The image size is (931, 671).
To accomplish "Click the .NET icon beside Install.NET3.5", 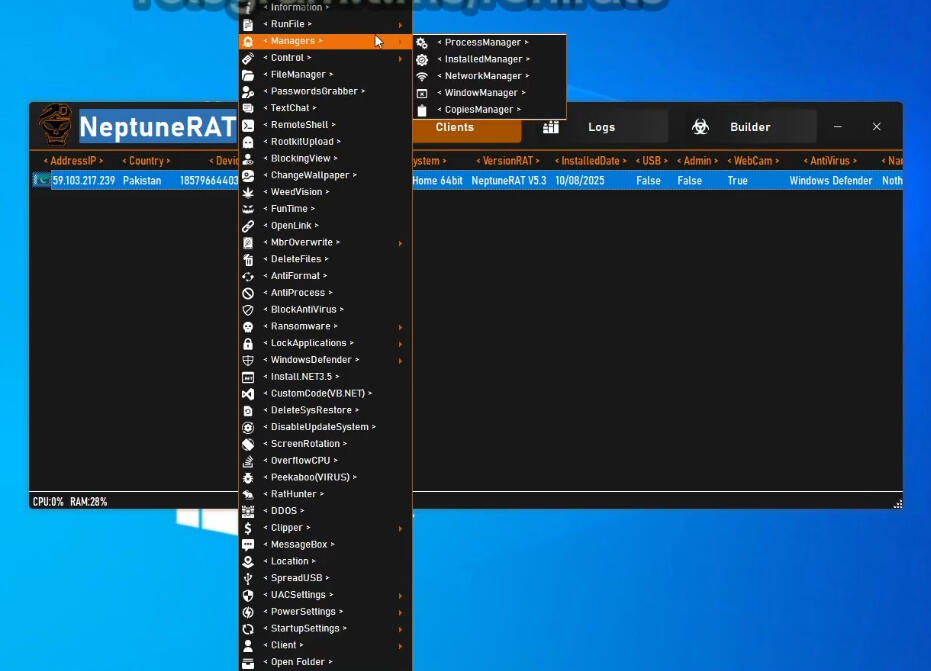I will coord(248,377).
